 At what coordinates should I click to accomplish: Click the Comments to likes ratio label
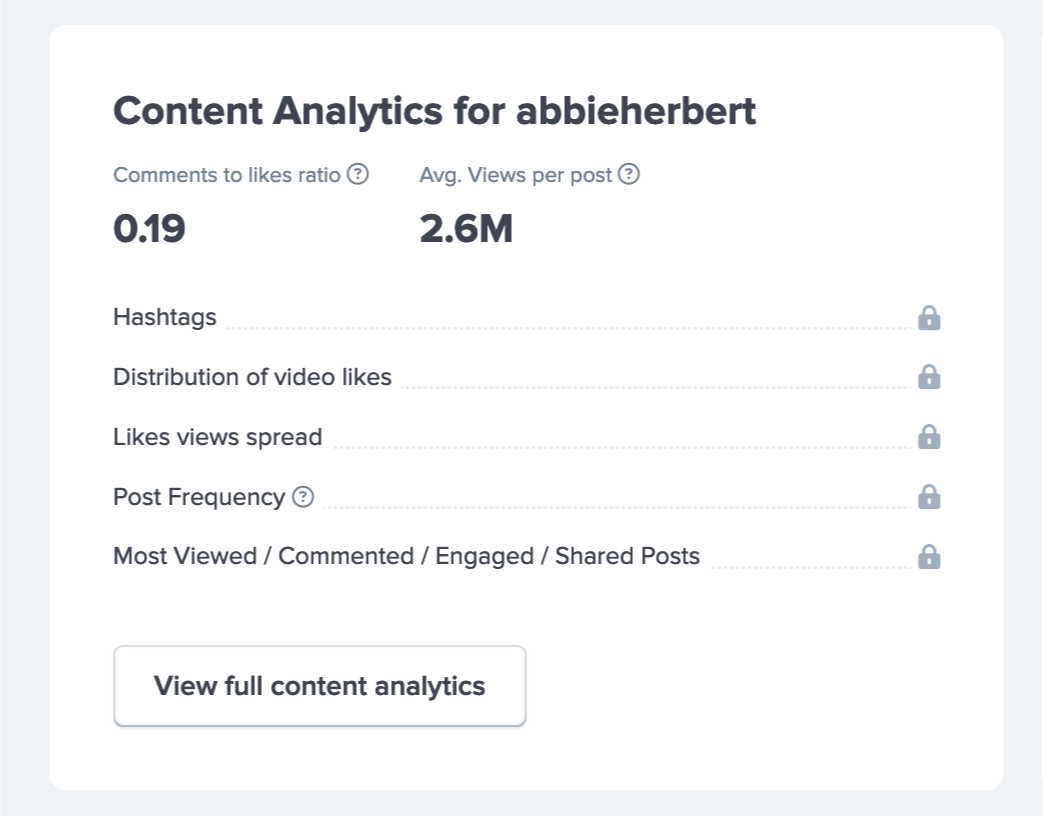pos(228,175)
